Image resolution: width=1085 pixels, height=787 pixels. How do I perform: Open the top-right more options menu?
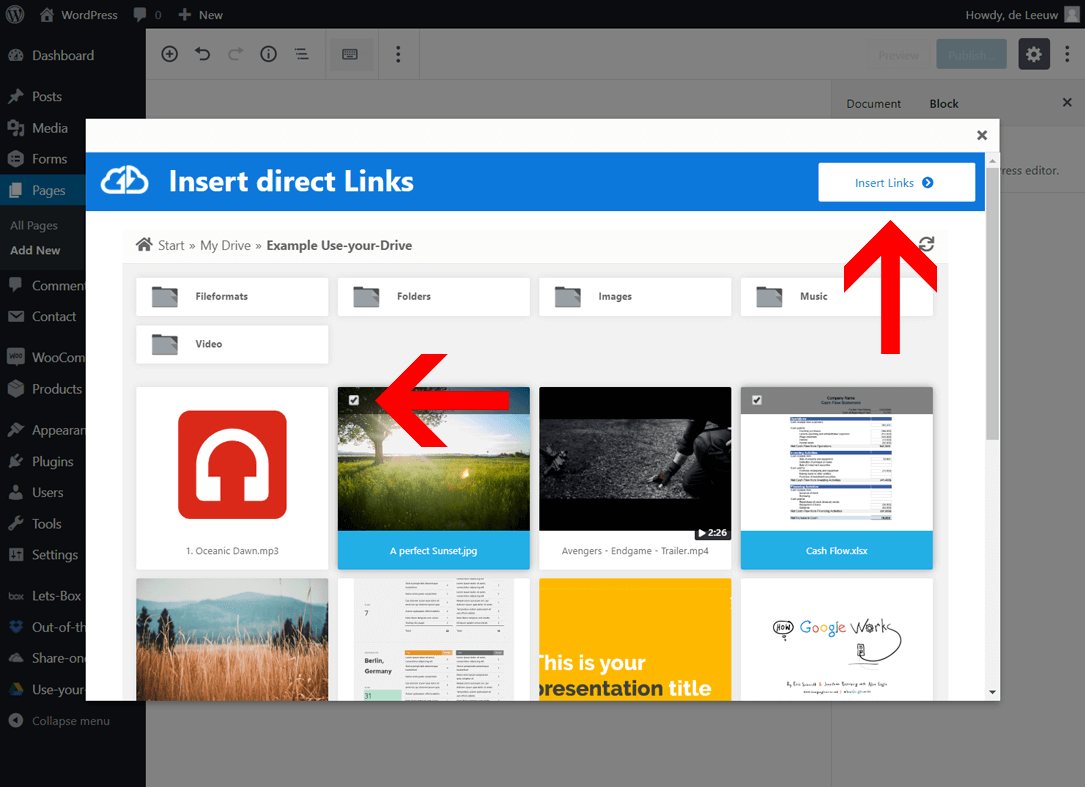tap(1067, 54)
